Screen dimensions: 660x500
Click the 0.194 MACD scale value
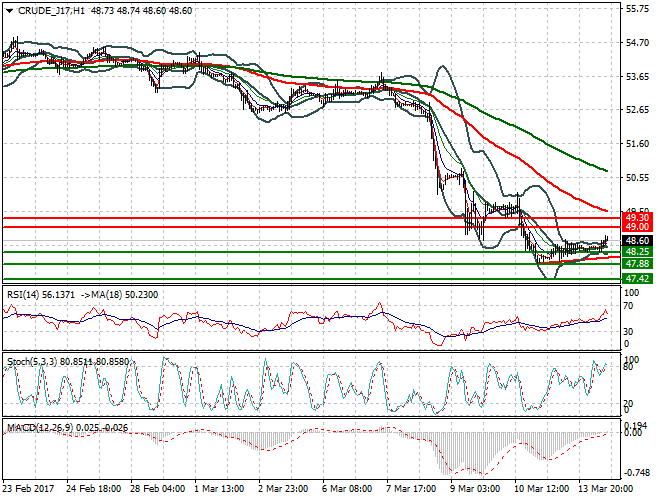(x=637, y=425)
